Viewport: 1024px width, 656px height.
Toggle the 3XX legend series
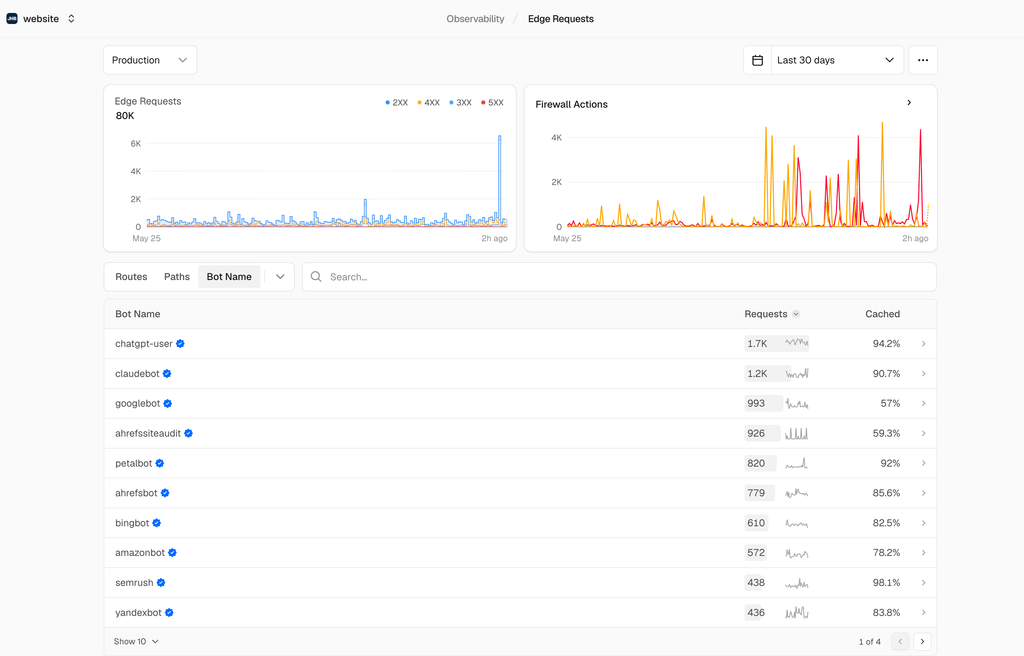(x=460, y=103)
